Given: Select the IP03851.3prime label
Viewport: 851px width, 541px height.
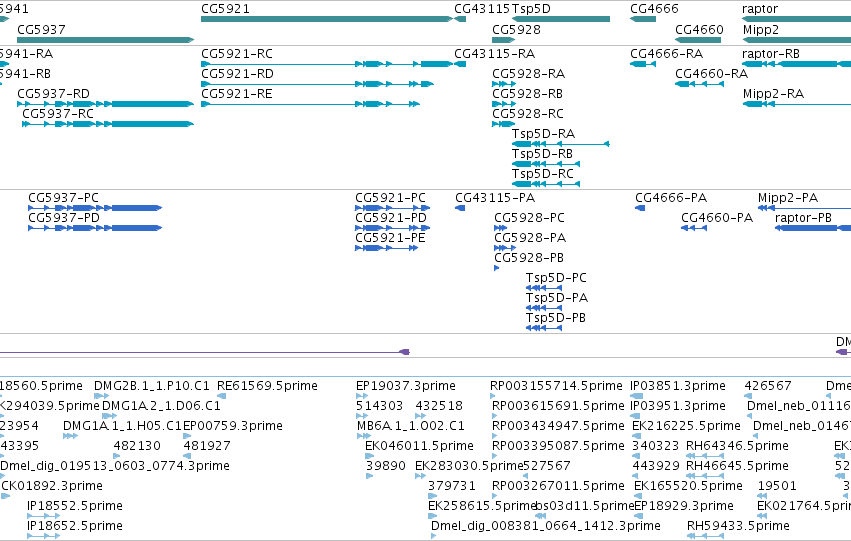Looking at the screenshot, I should tap(678, 386).
